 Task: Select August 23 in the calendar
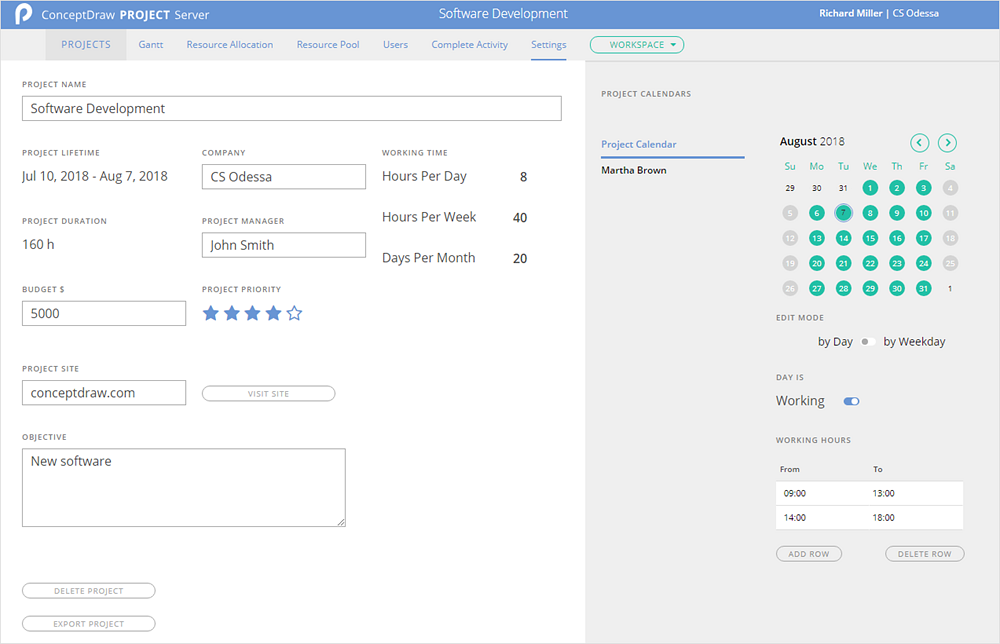[x=897, y=263]
